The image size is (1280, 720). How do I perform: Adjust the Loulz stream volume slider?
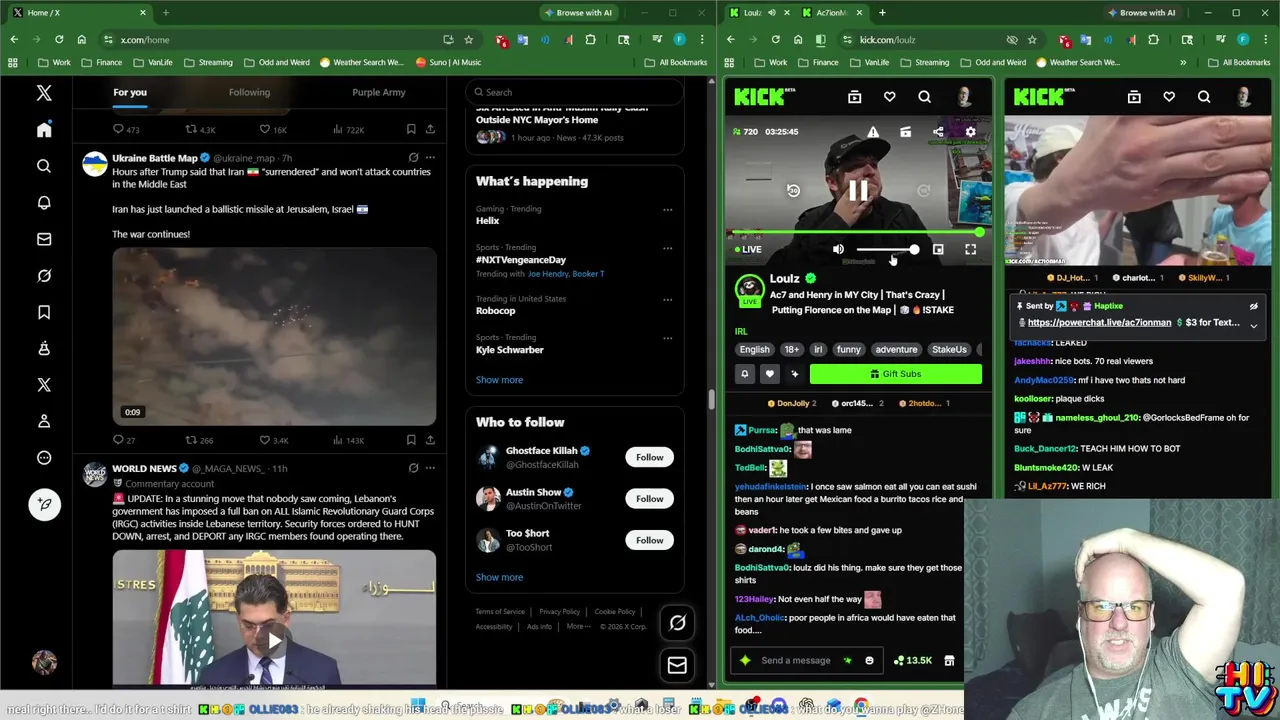pos(887,250)
